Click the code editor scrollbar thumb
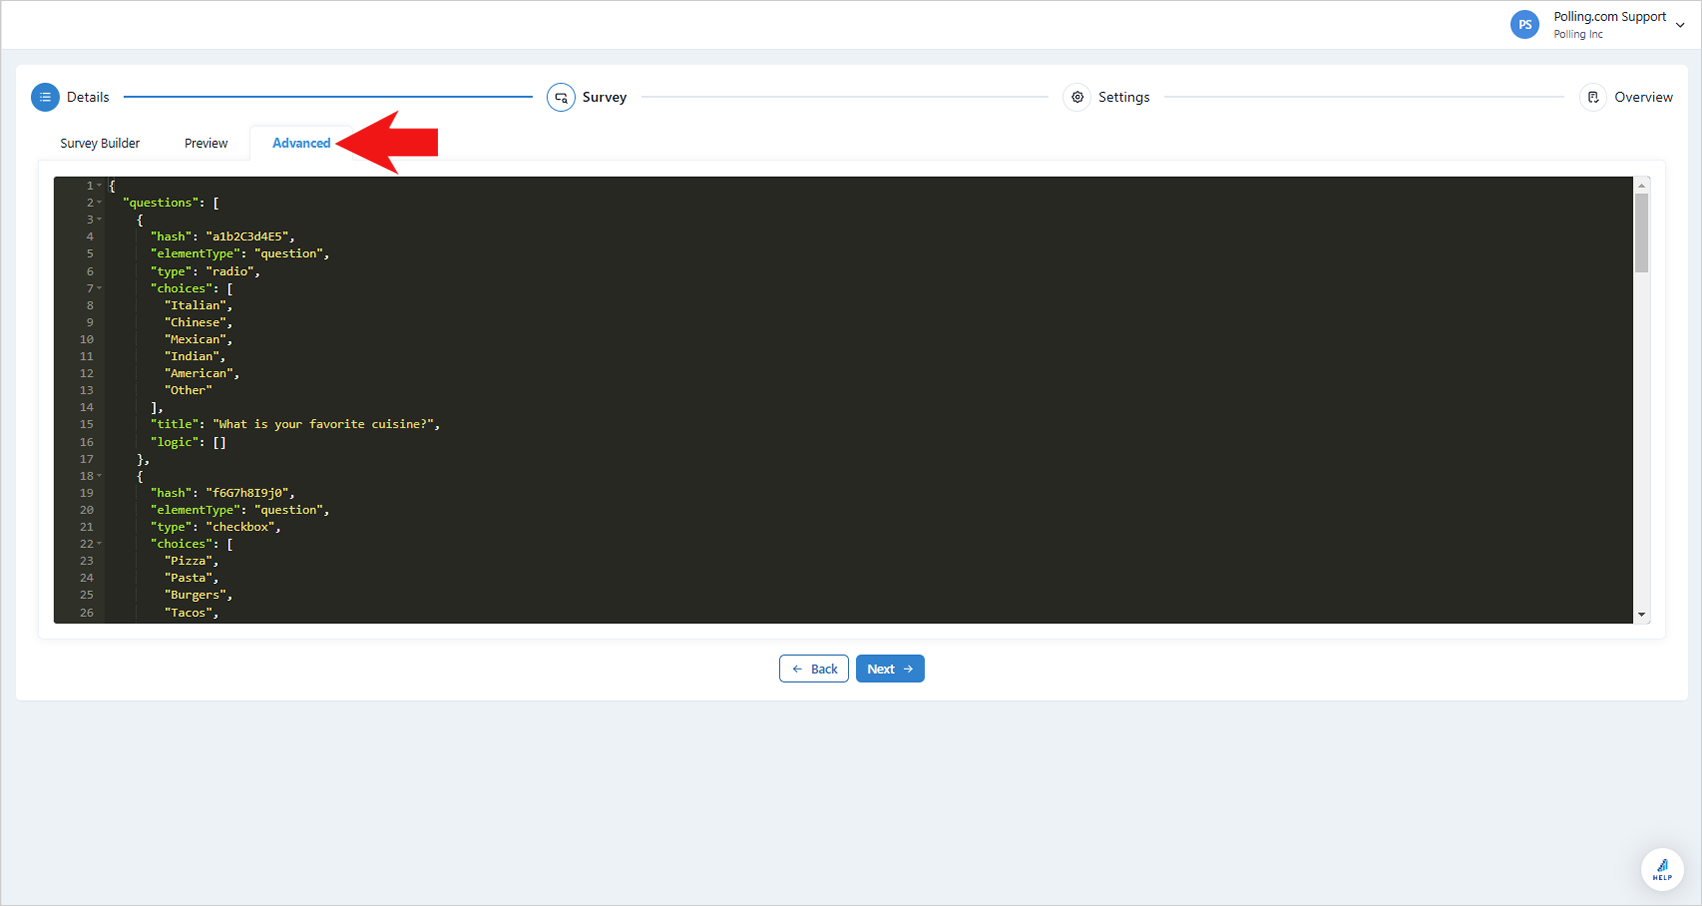 1641,233
